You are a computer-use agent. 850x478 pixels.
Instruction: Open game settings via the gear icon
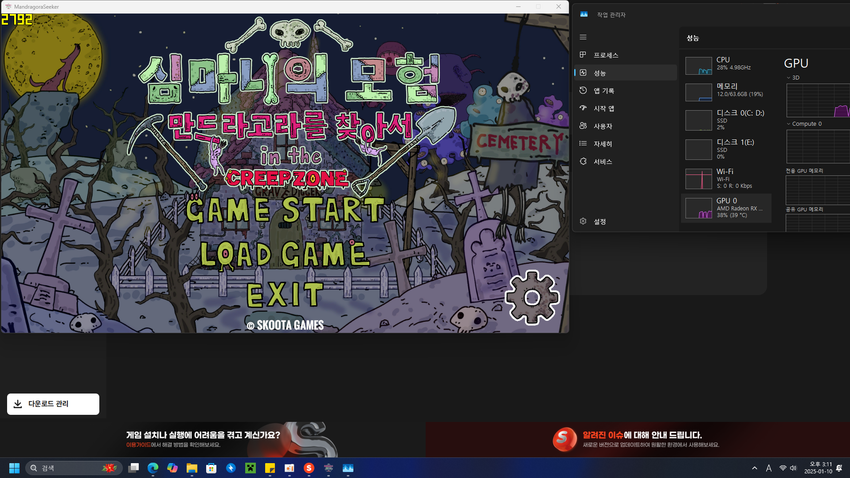click(x=532, y=297)
